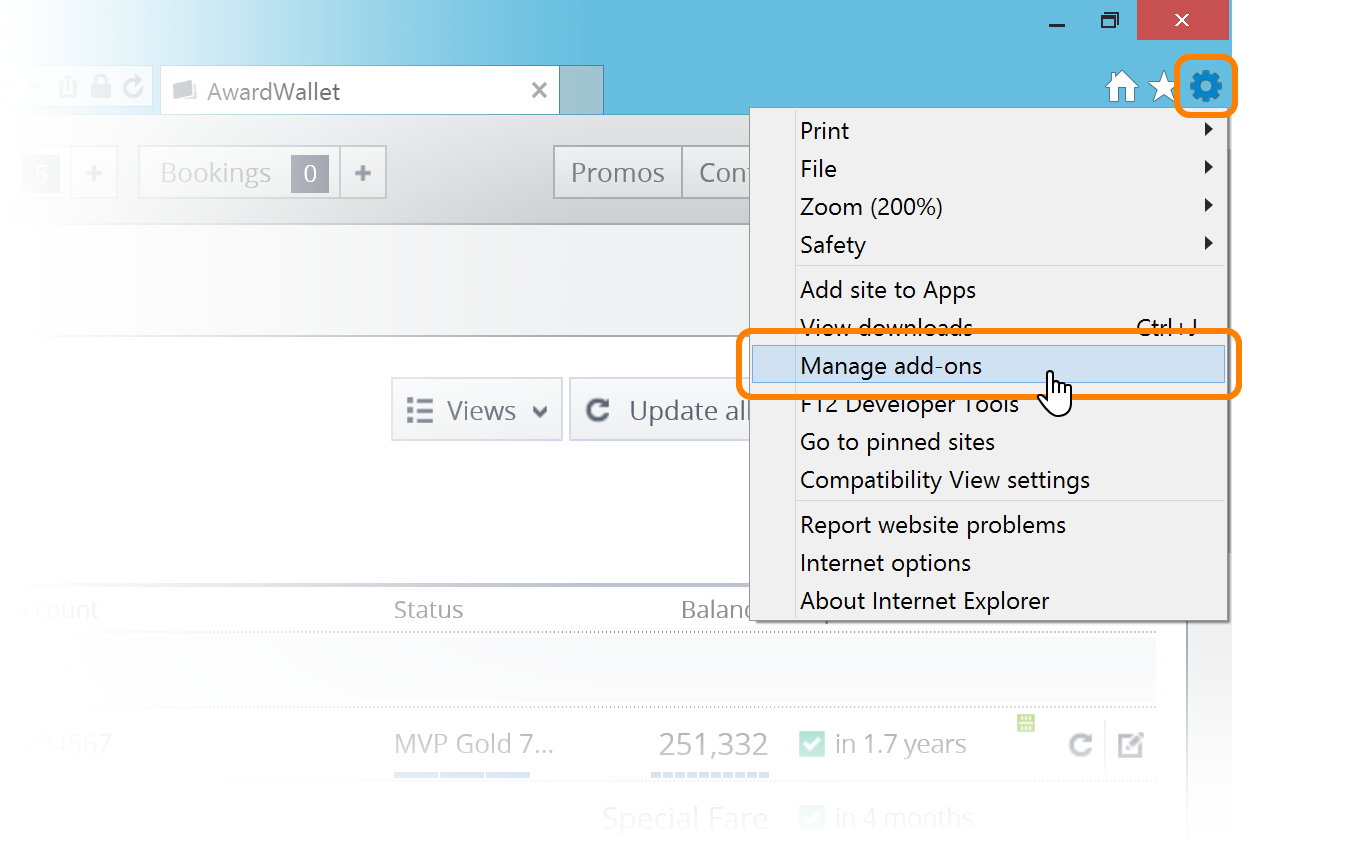The width and height of the screenshot is (1350, 854).
Task: Select Manage add-ons from the menu
Action: [x=890, y=366]
